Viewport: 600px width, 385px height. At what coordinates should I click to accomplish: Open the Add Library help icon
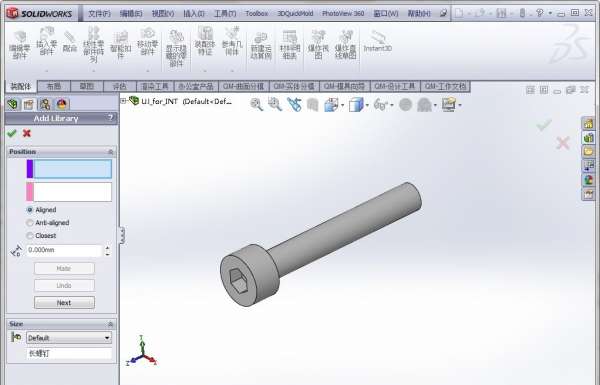pos(110,118)
